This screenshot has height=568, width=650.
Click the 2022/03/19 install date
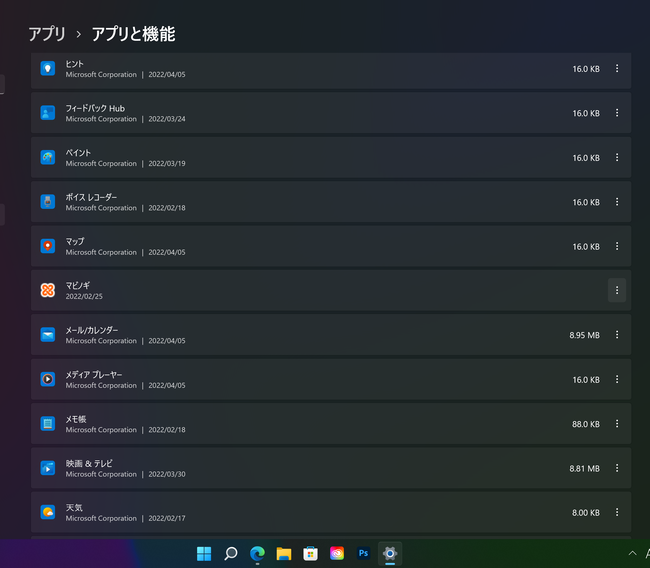click(x=167, y=163)
